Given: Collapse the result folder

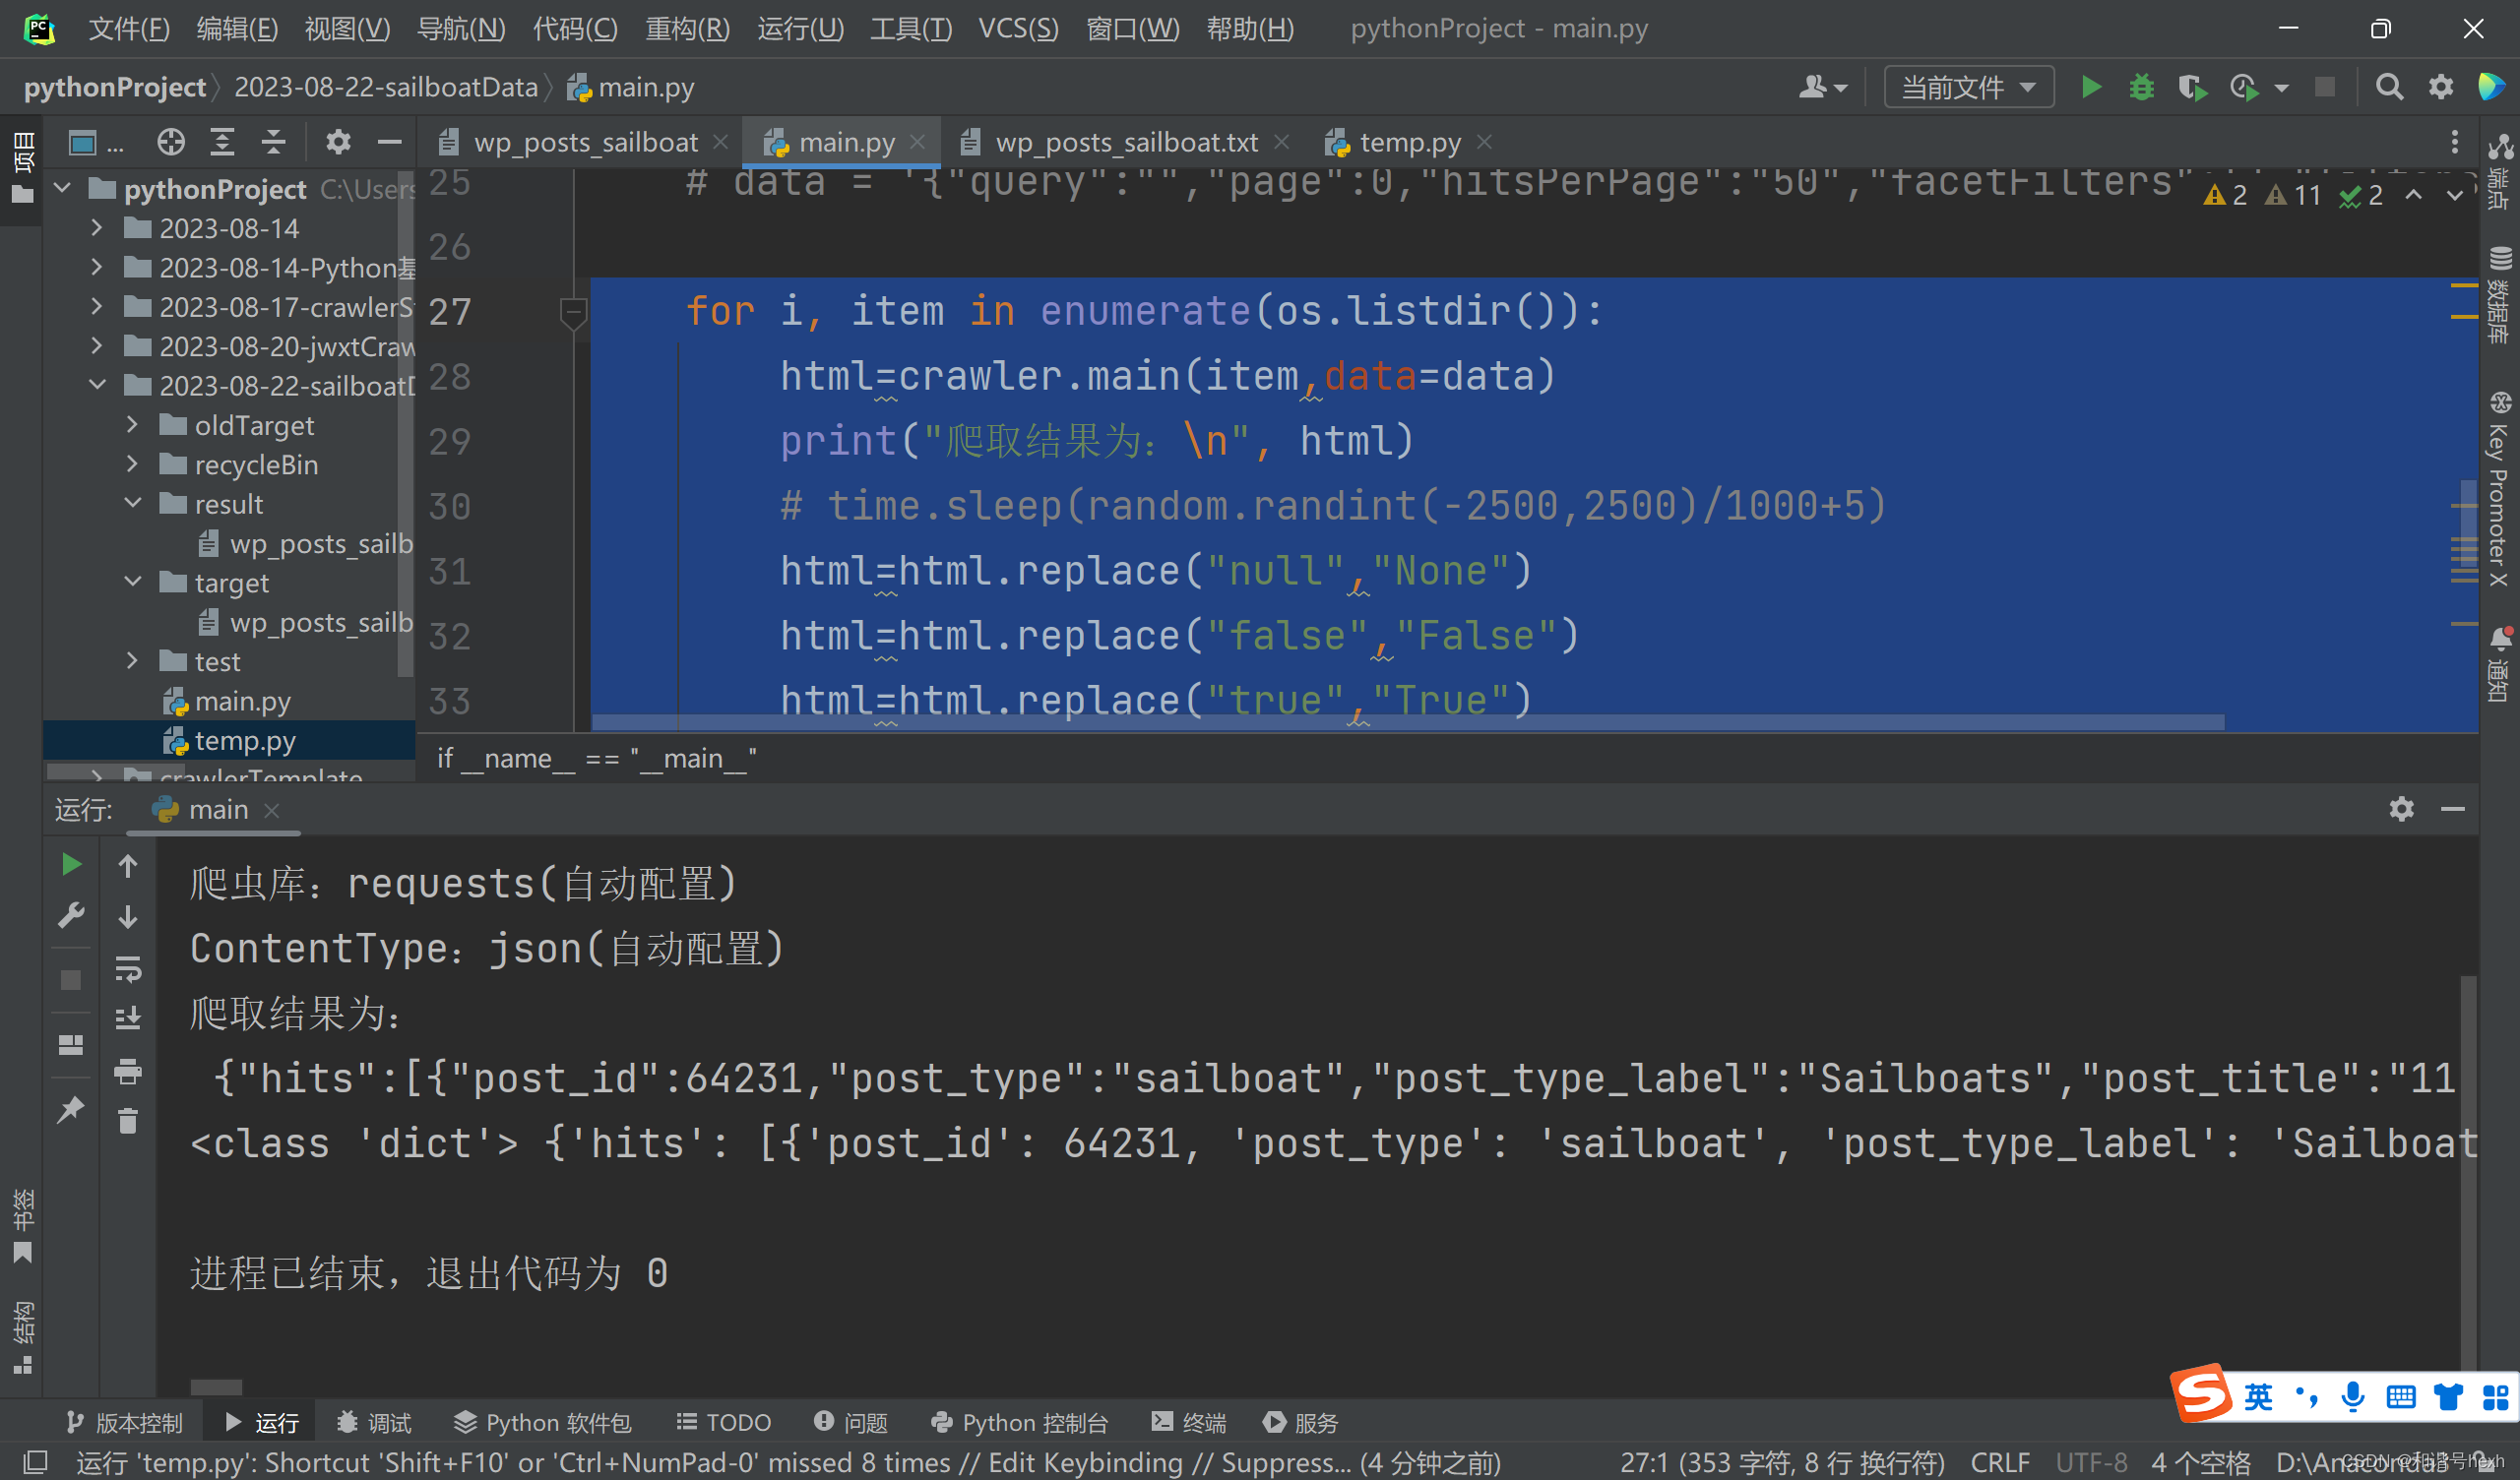Looking at the screenshot, I should coord(132,503).
